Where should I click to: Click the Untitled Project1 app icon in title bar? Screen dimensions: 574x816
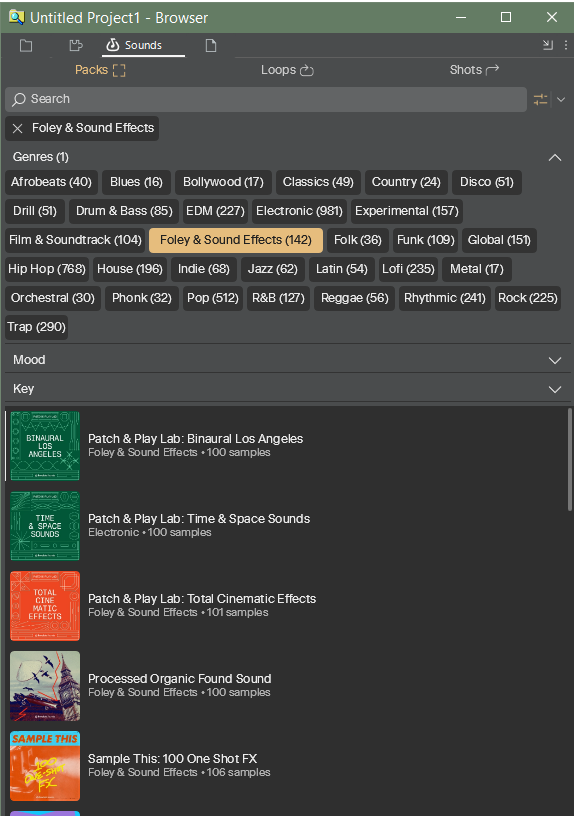(x=16, y=17)
